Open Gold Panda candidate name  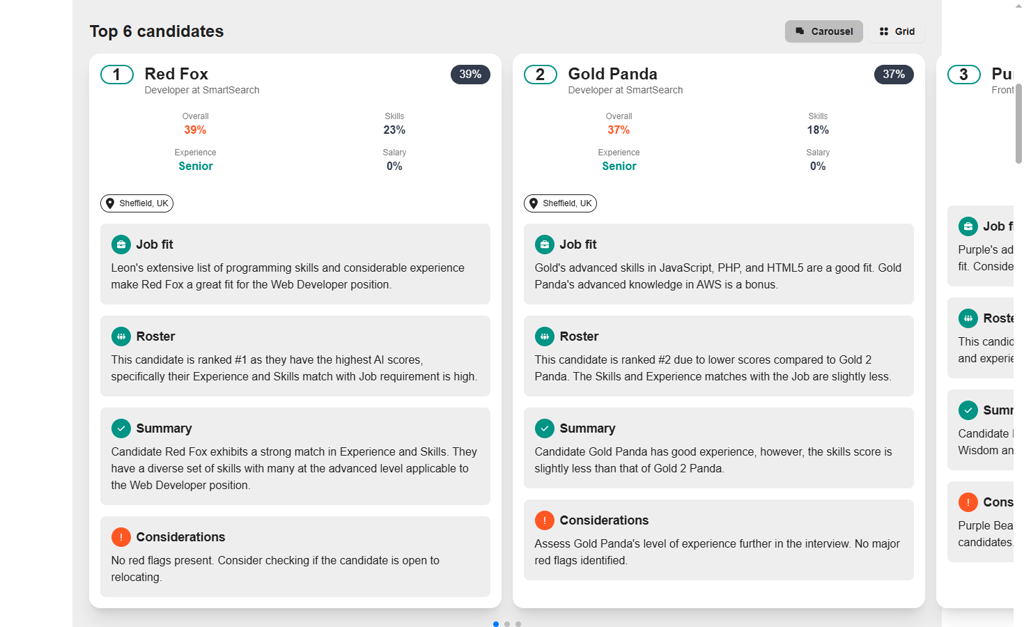click(x=612, y=74)
